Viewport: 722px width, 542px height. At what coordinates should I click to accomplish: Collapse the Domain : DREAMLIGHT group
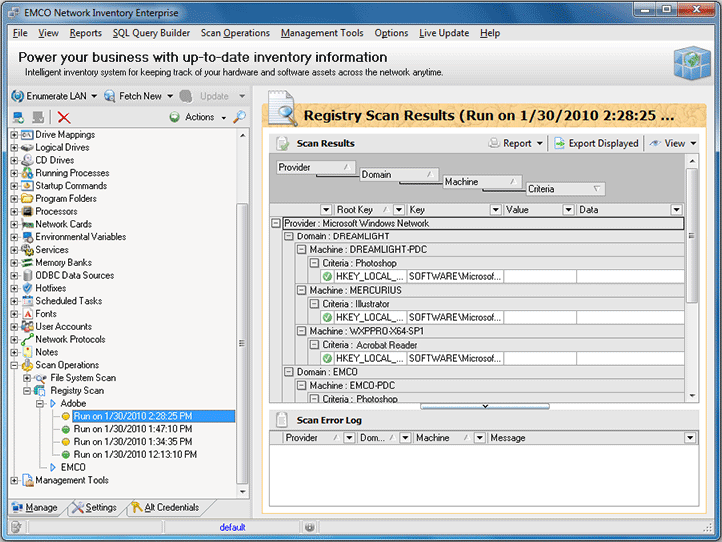click(x=289, y=236)
